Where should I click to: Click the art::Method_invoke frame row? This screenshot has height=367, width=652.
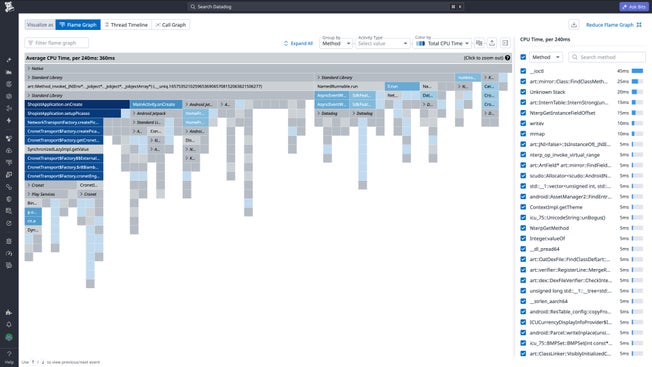169,86
